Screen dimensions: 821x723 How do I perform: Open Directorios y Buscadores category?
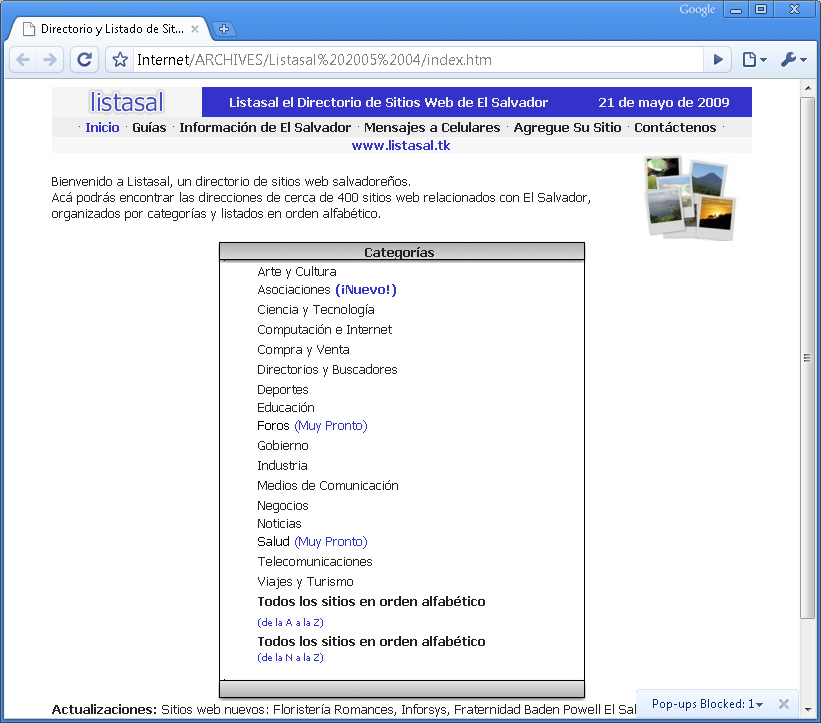tap(327, 369)
